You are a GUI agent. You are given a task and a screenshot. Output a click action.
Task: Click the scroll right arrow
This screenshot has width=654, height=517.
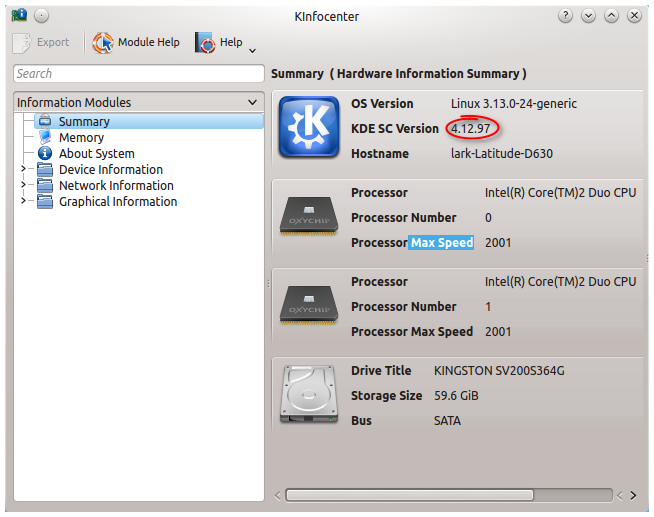(632, 495)
